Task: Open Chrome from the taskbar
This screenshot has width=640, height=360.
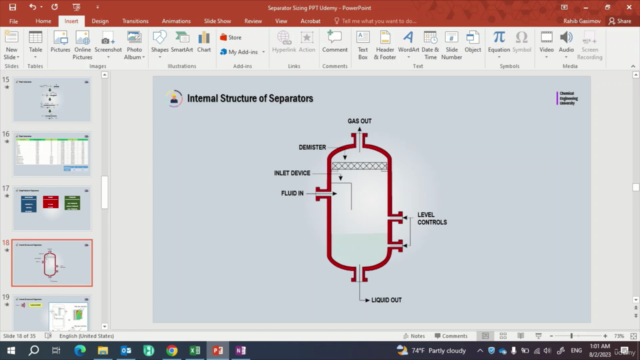Action: pyautogui.click(x=172, y=351)
